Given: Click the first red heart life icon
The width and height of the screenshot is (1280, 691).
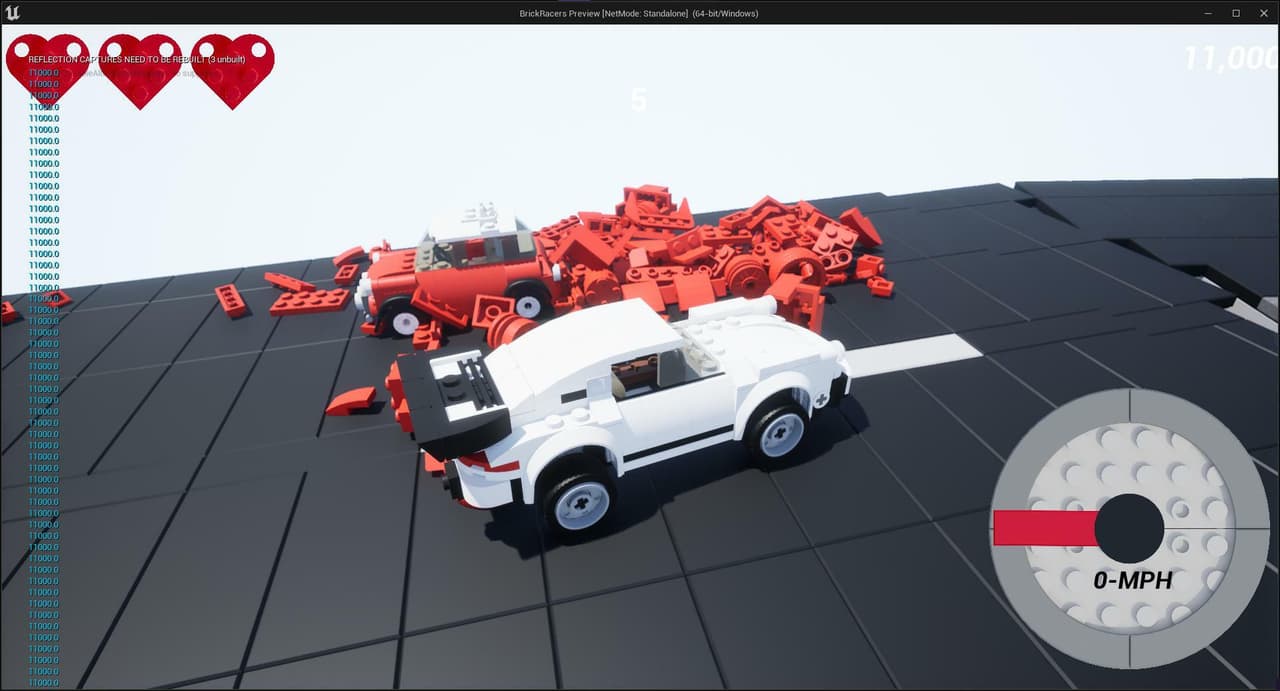Looking at the screenshot, I should pos(47,71).
